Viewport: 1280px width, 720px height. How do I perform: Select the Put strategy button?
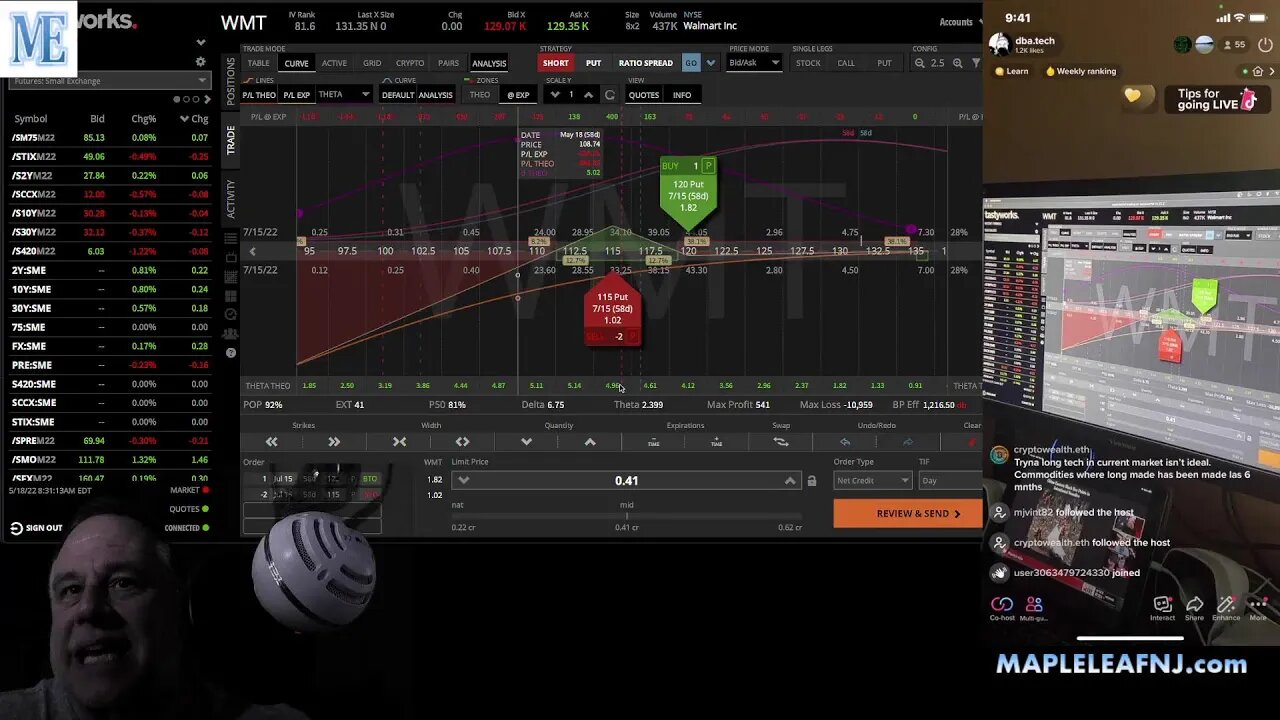(x=593, y=63)
